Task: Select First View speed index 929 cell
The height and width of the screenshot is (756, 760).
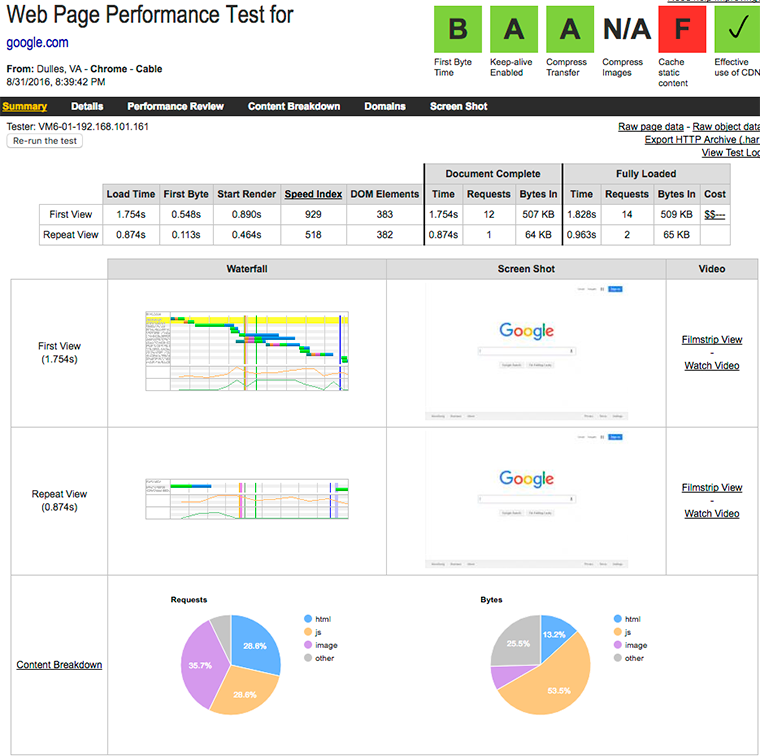Action: (313, 214)
